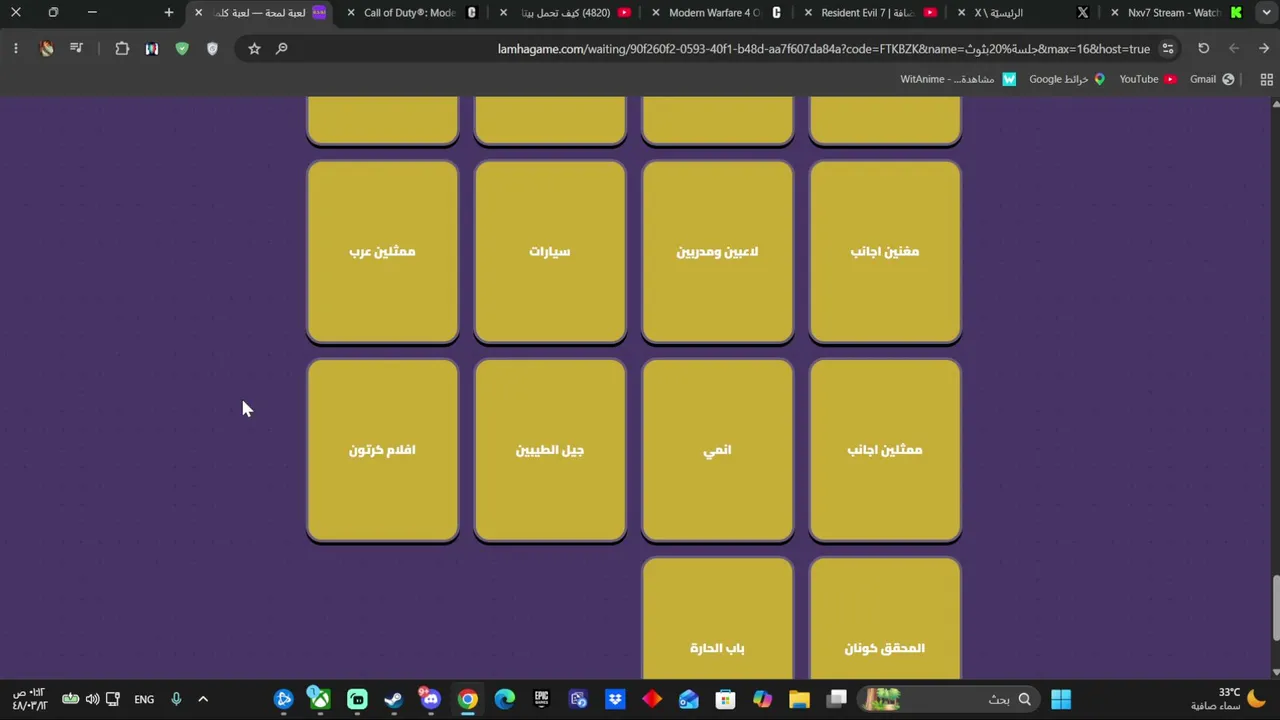
Task: Open Steam from taskbar
Action: [394, 699]
